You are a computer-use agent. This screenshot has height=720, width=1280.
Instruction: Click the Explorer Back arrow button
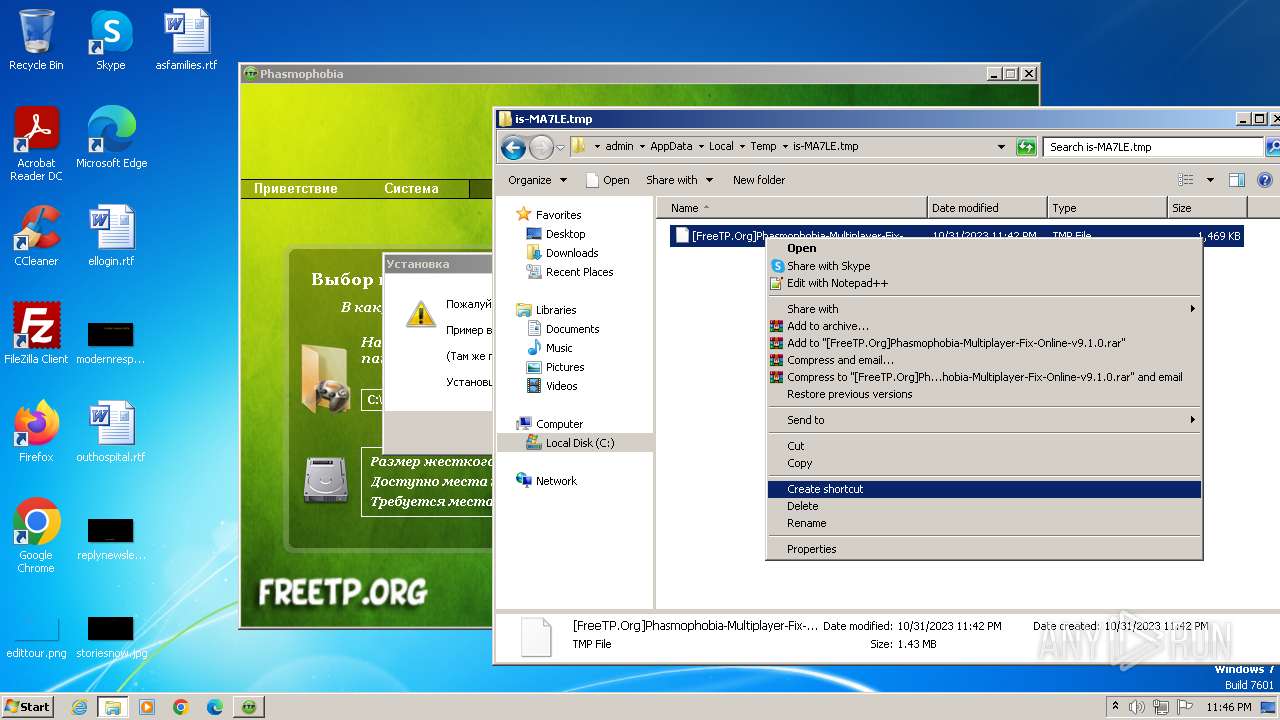[513, 147]
